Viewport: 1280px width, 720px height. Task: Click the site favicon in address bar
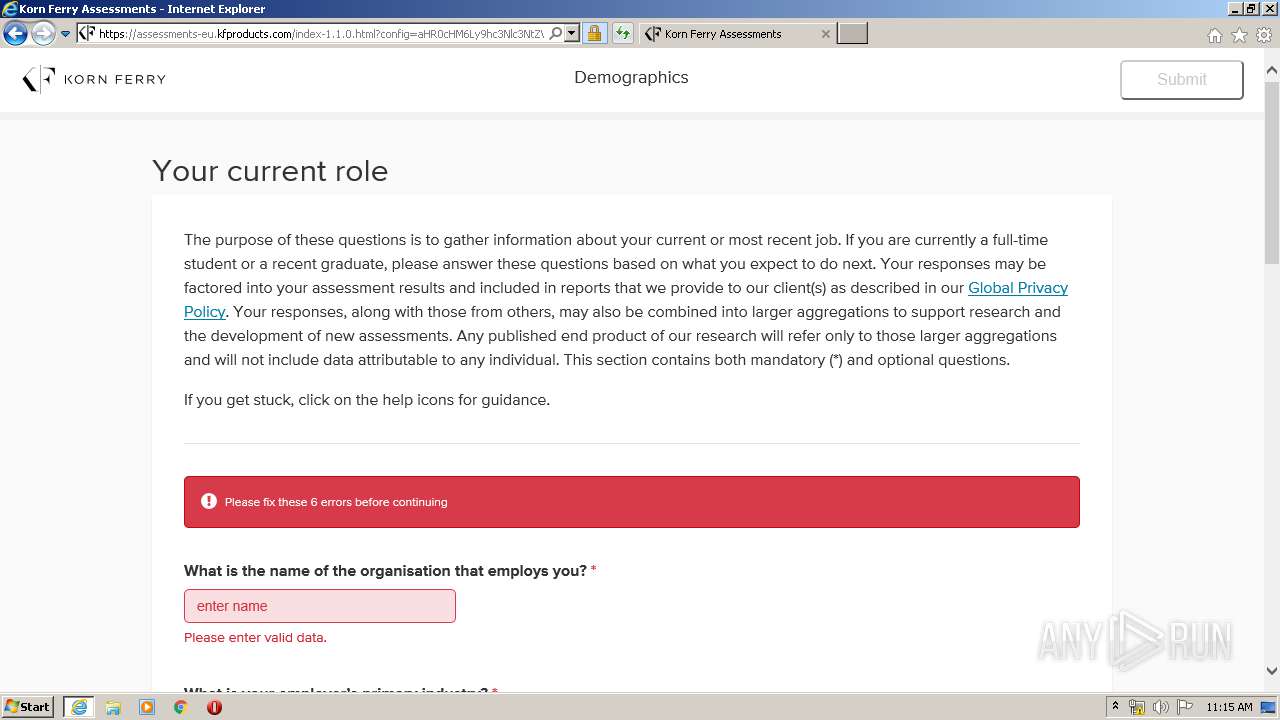click(x=86, y=33)
